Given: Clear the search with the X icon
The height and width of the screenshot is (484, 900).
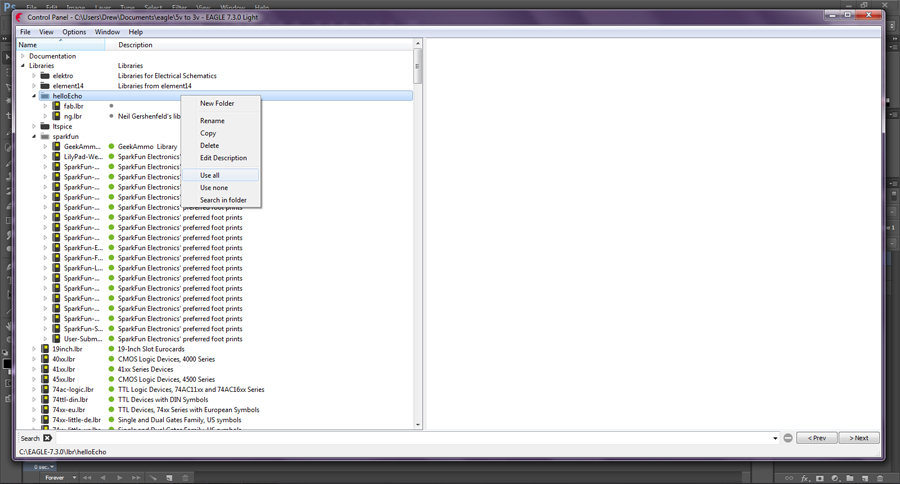Looking at the screenshot, I should [48, 438].
